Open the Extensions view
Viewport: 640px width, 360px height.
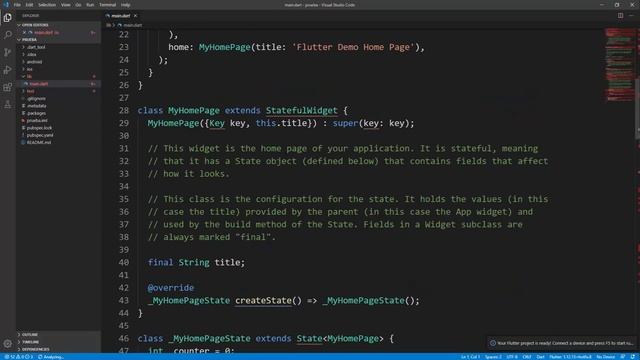pos(7,87)
